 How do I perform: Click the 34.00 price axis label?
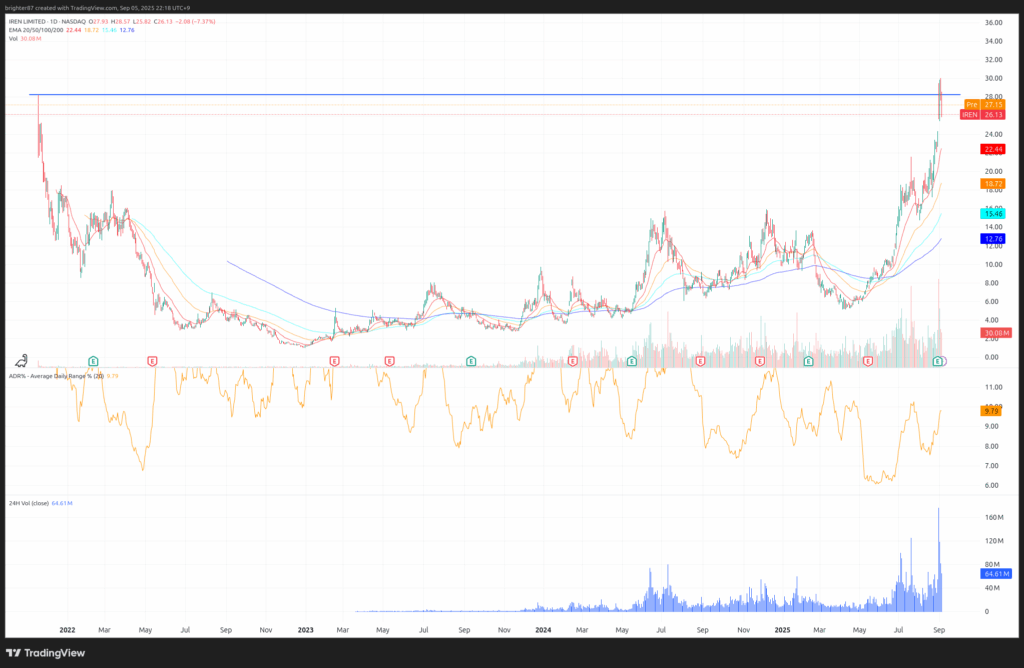click(993, 41)
